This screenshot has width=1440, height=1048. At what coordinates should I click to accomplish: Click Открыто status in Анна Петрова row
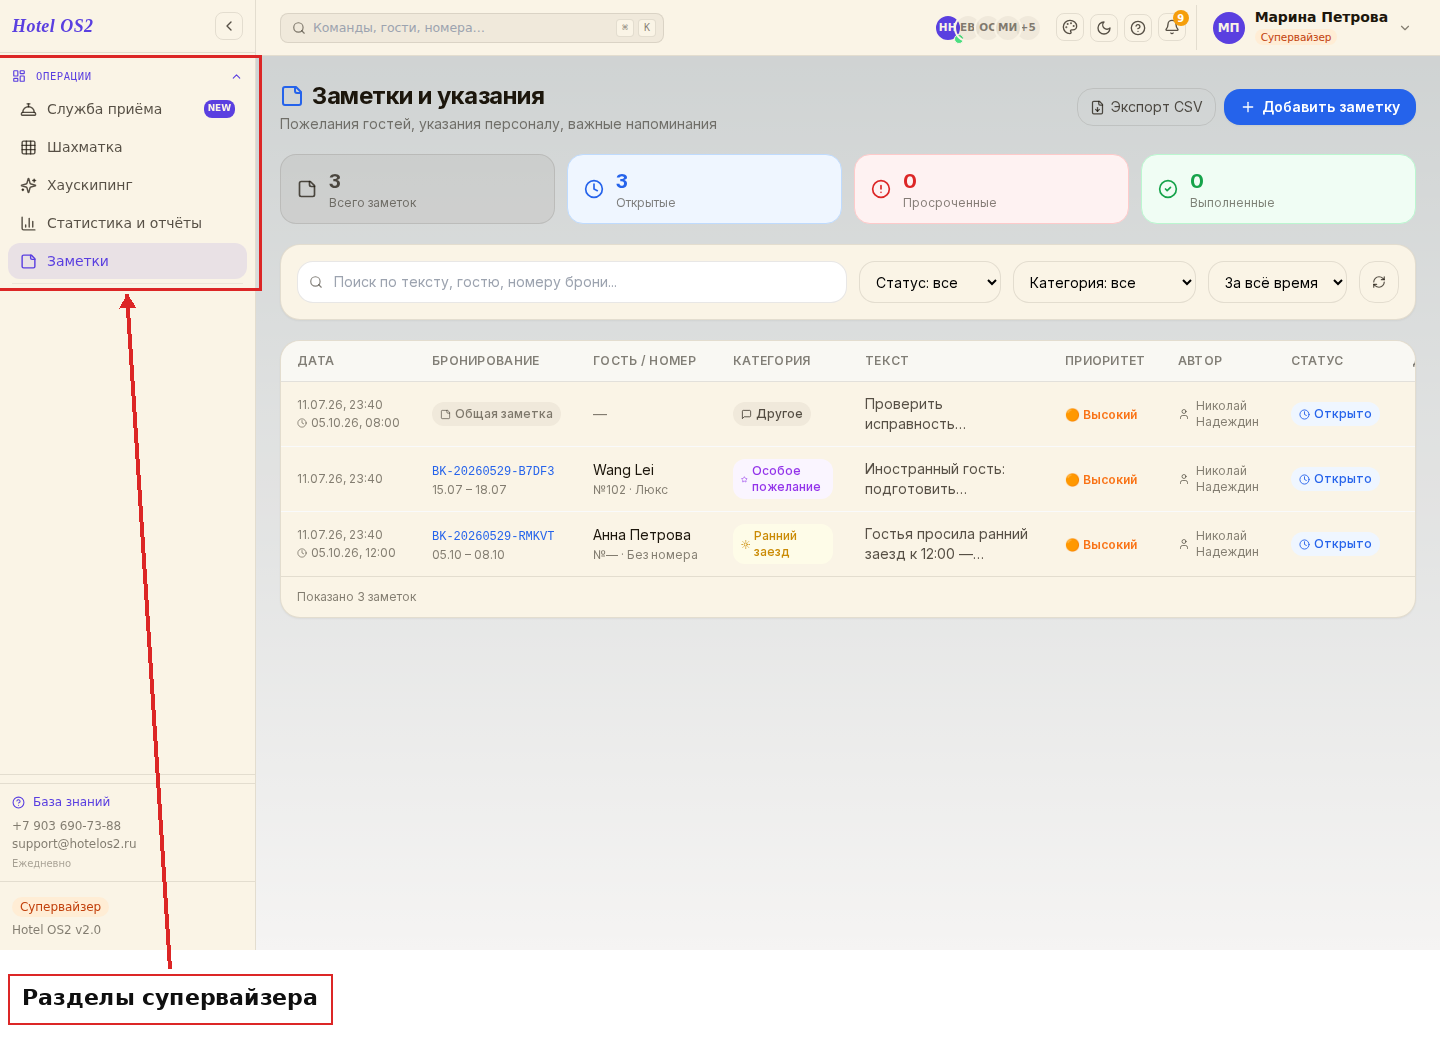pyautogui.click(x=1335, y=544)
